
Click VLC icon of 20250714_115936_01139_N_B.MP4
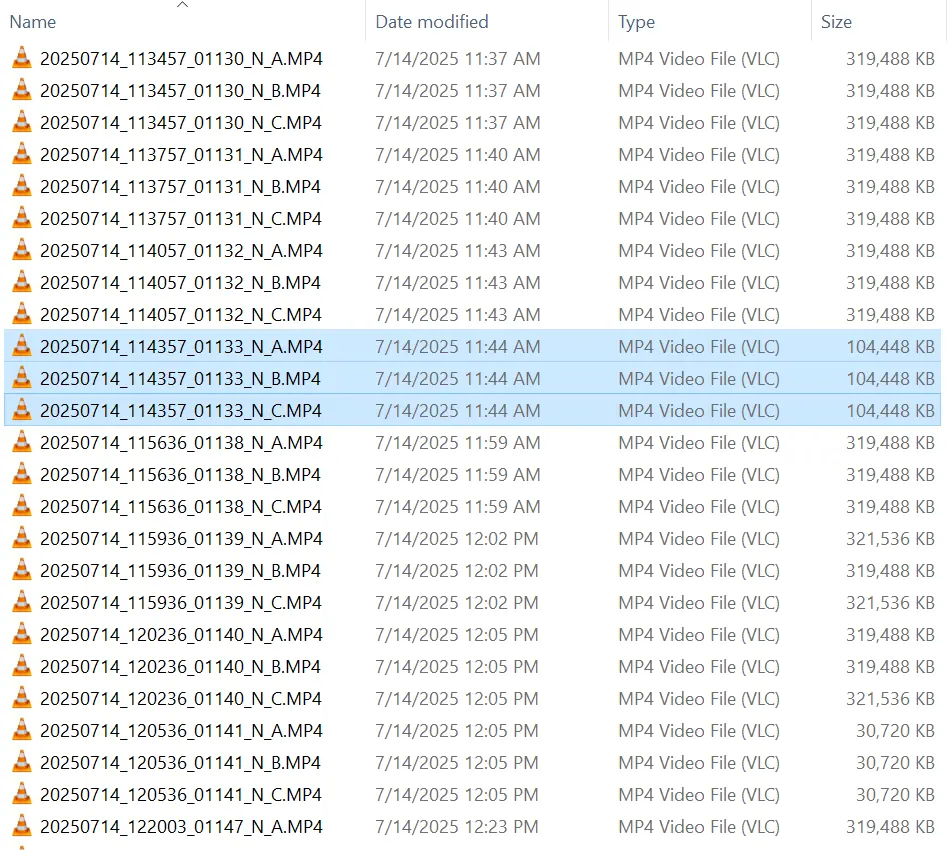(22, 571)
